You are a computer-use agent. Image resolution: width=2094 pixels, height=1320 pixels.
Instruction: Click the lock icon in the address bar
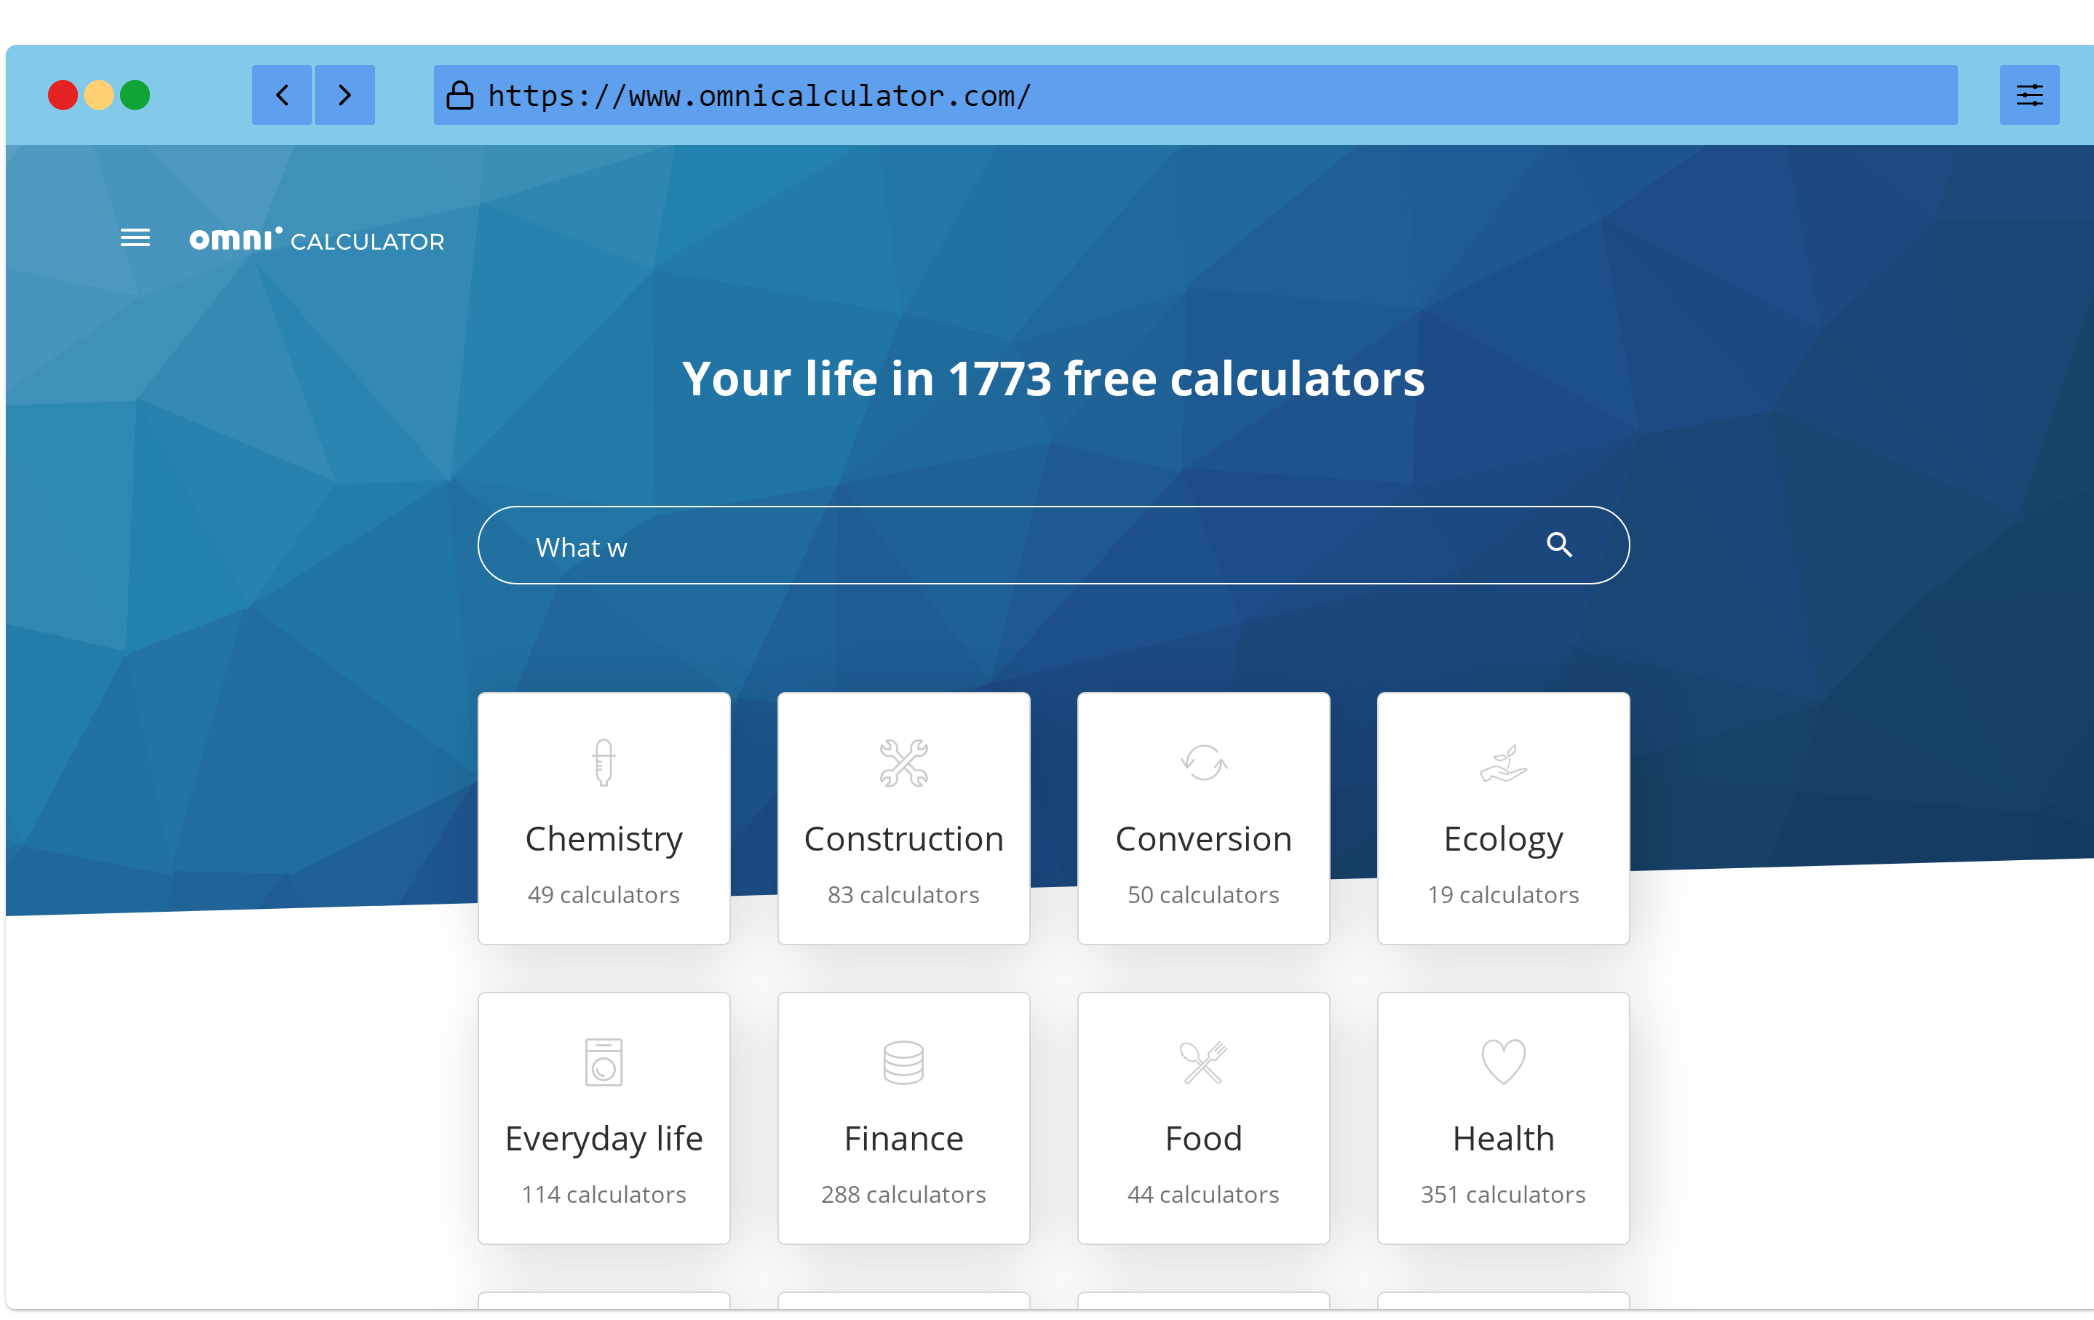pyautogui.click(x=465, y=94)
